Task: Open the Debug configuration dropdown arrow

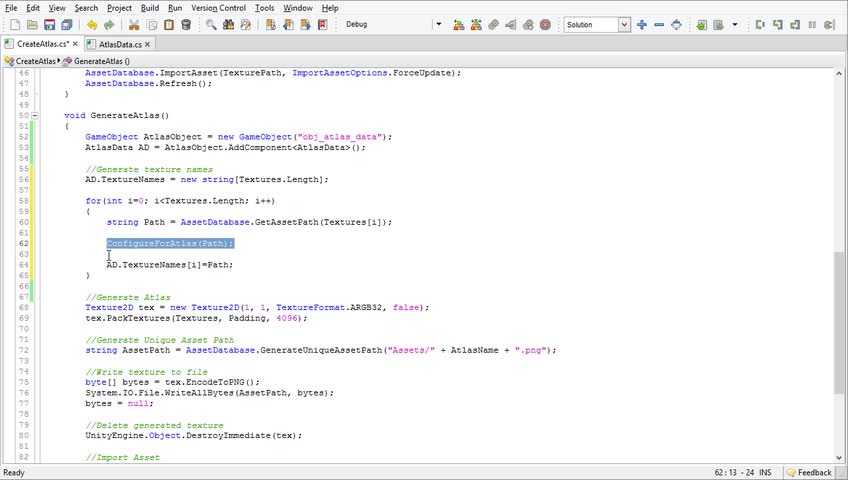Action: [x=439, y=24]
